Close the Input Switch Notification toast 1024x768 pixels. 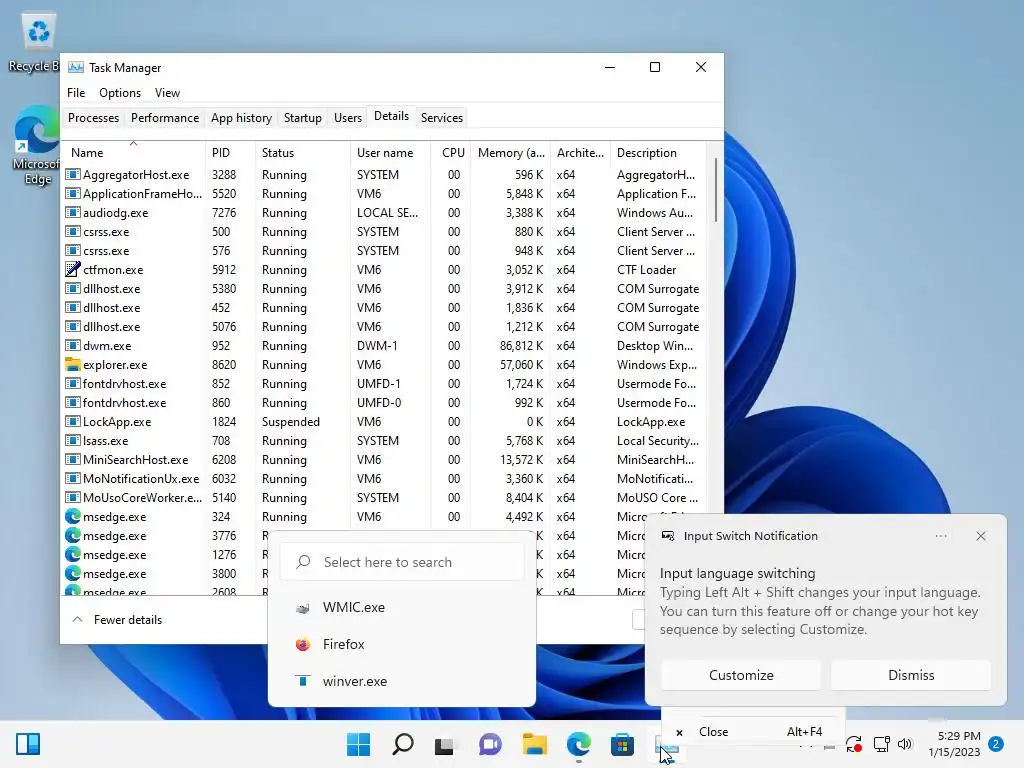point(981,536)
